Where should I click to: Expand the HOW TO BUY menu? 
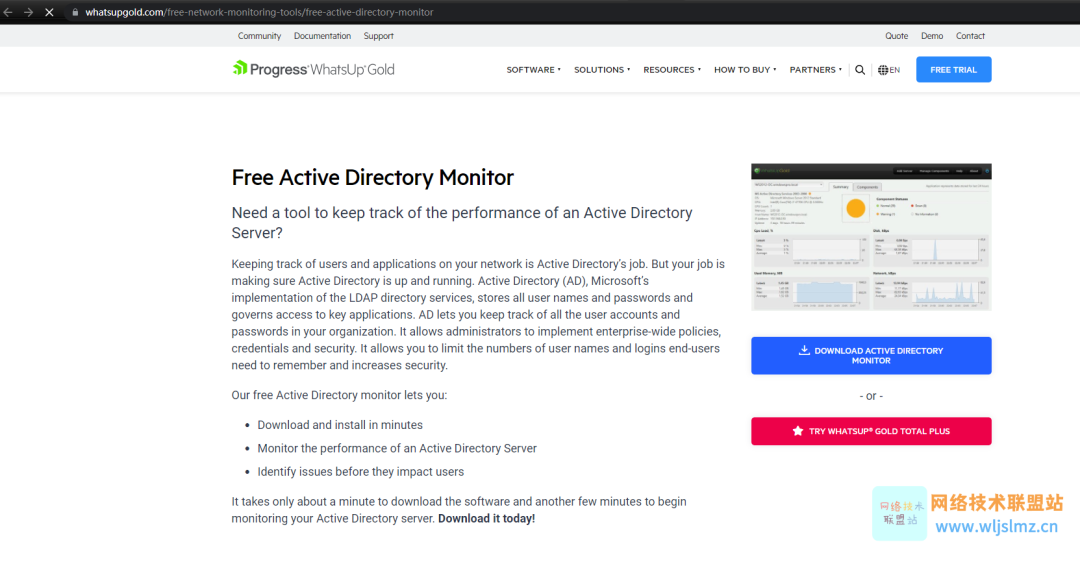coord(745,70)
